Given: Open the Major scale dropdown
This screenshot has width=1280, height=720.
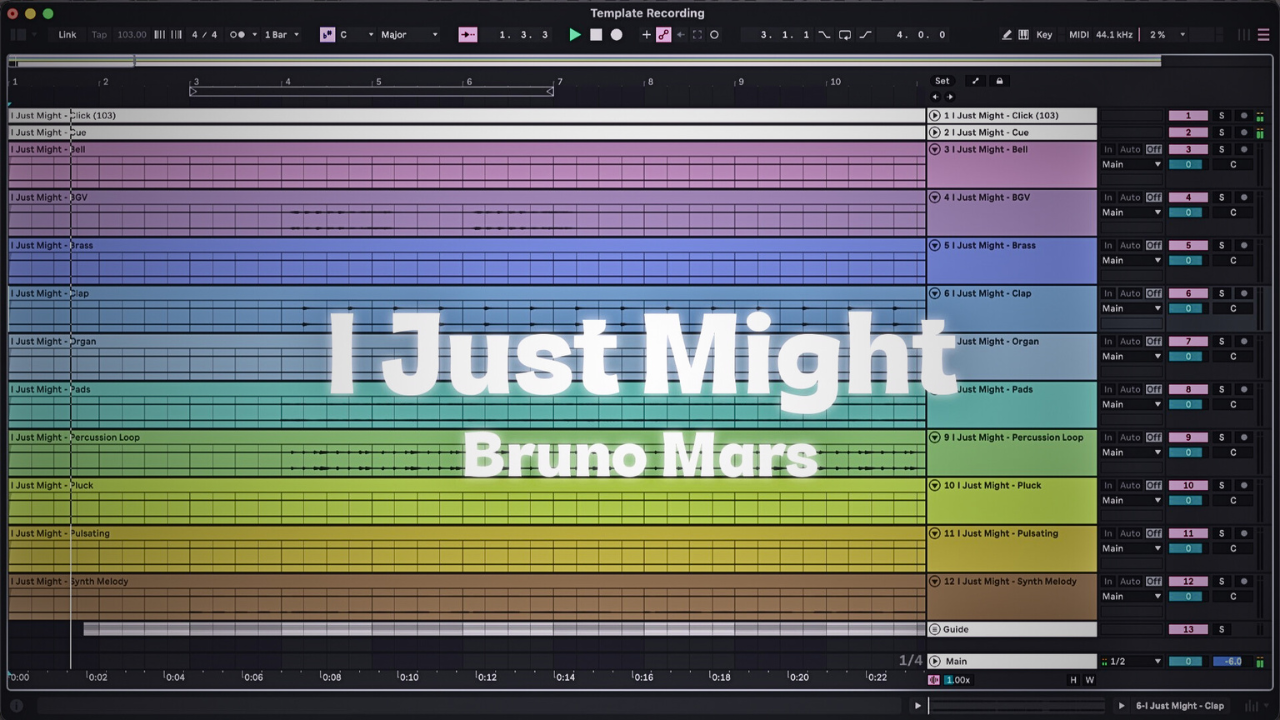Looking at the screenshot, I should [409, 35].
